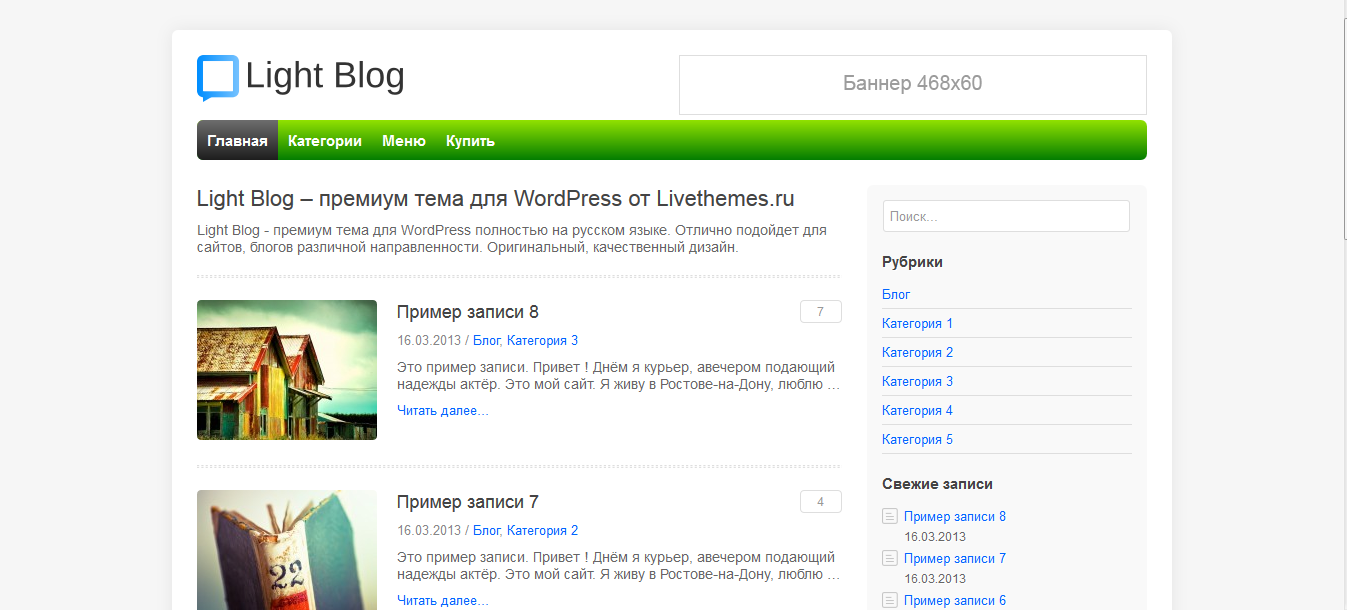Select the Купить menu item

[x=470, y=140]
